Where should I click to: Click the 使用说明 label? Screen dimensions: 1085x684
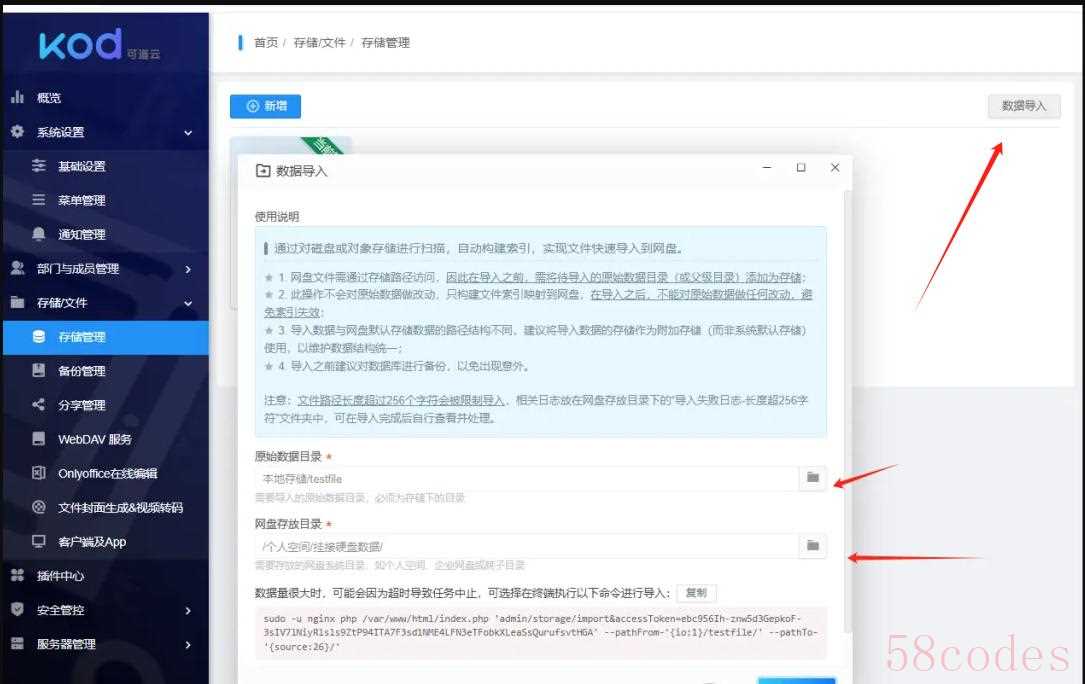(277, 216)
